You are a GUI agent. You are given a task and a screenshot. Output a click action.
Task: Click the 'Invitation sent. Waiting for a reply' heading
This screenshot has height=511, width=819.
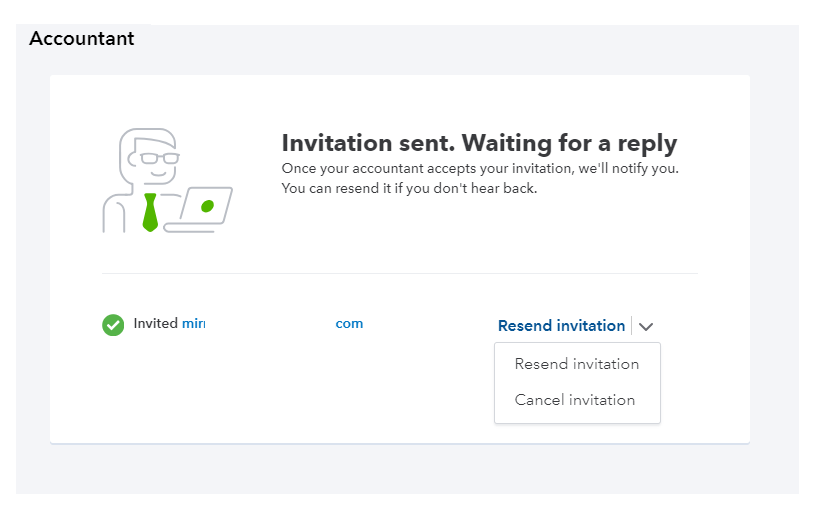[x=479, y=143]
